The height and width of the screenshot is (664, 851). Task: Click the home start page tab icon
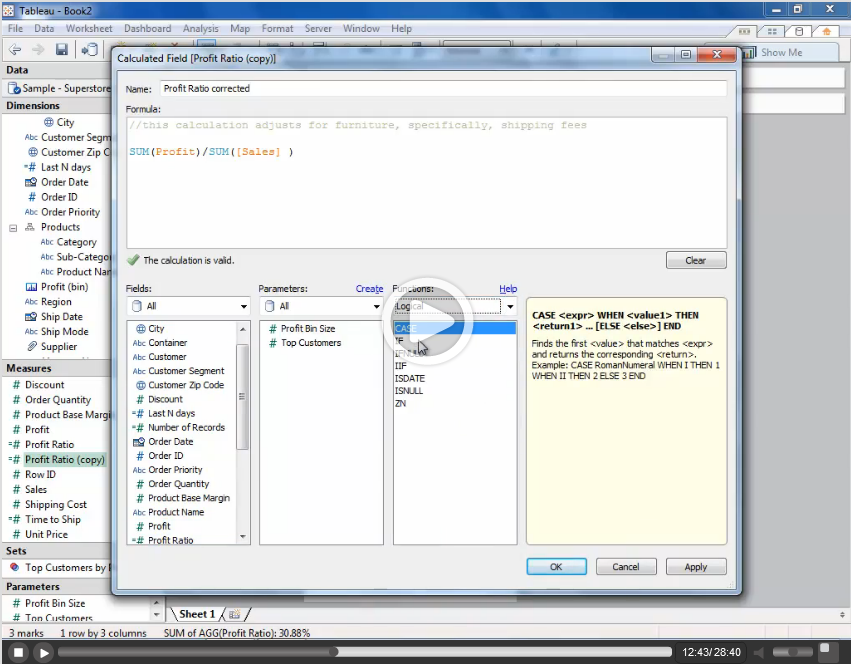pyautogui.click(x=826, y=31)
